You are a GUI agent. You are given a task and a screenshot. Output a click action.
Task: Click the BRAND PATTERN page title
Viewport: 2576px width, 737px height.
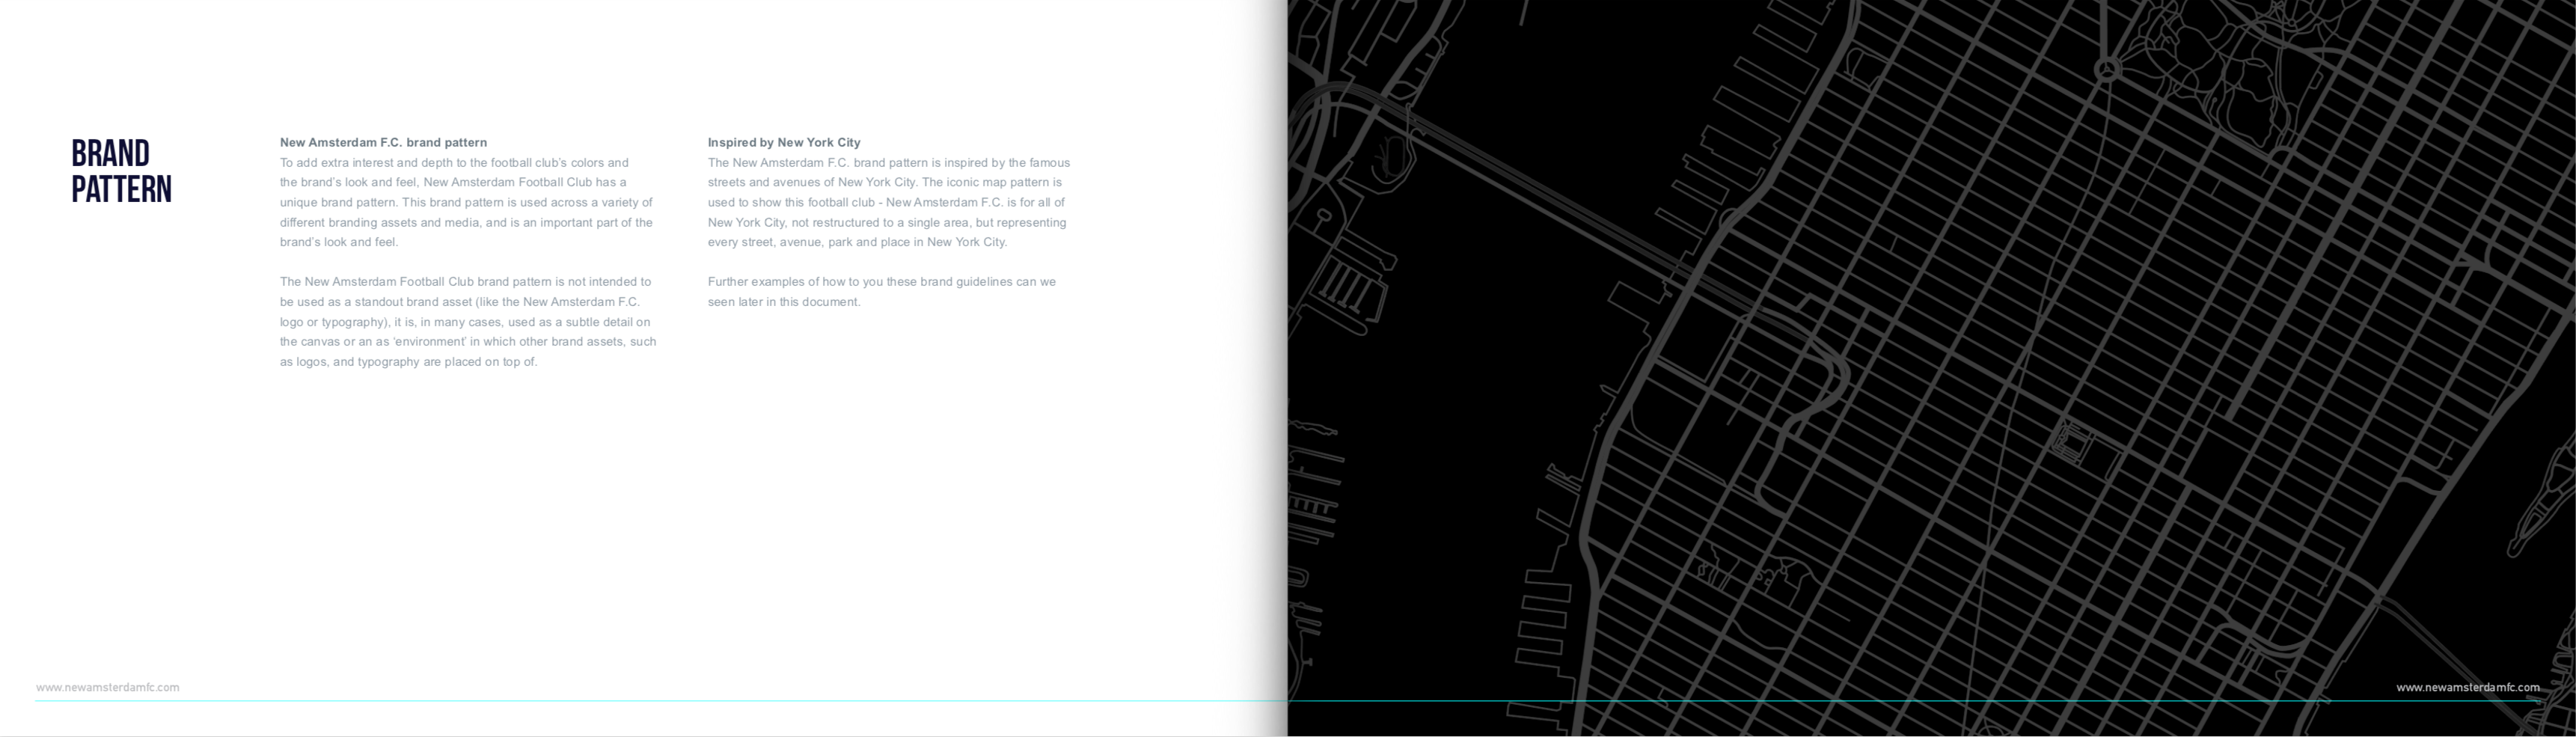[x=121, y=171]
